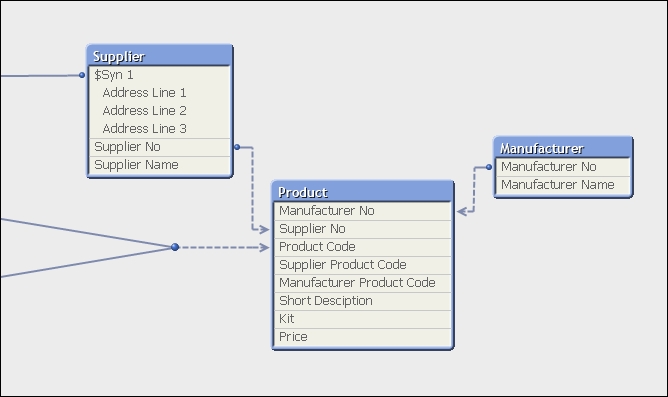Select the Kit field
The width and height of the screenshot is (668, 397).
[x=363, y=319]
